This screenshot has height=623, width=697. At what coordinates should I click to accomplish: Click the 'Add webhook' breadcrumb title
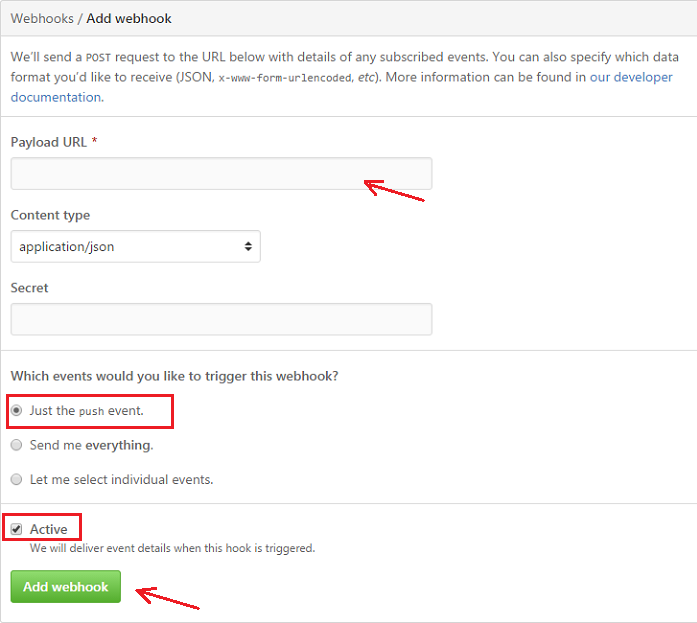coord(129,19)
